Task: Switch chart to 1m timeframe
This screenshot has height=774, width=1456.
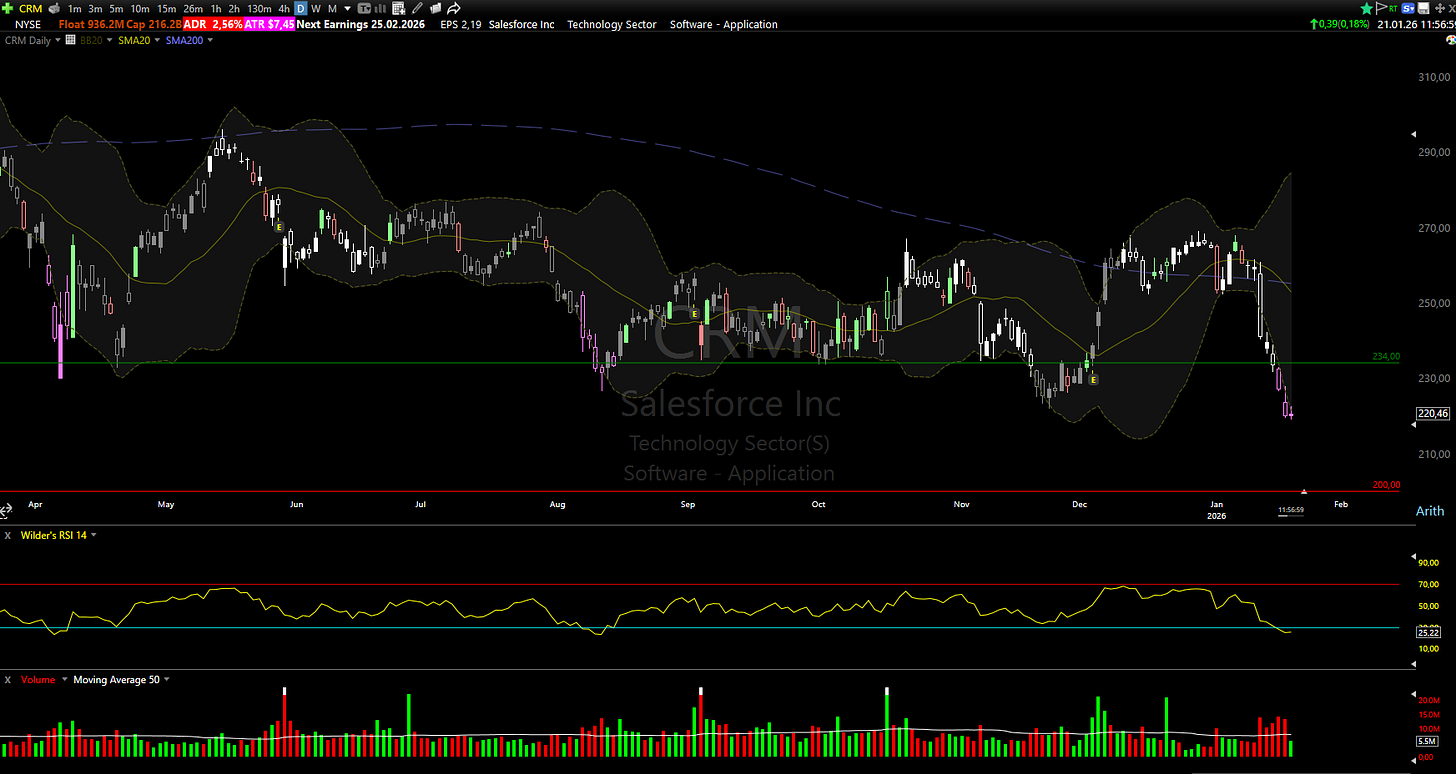Action: tap(74, 8)
